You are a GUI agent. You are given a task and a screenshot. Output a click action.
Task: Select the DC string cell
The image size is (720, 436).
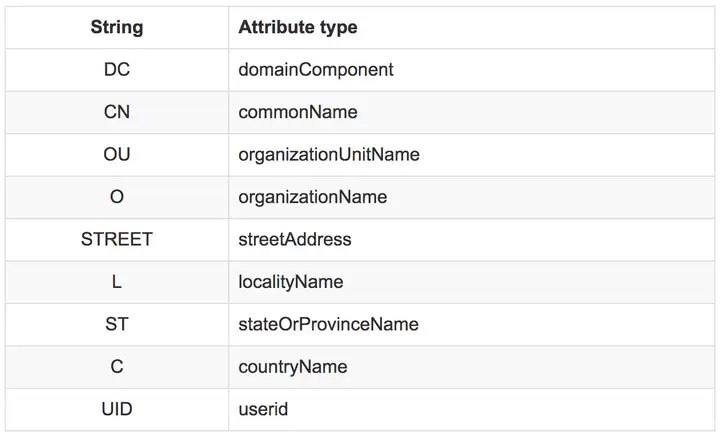pos(117,70)
